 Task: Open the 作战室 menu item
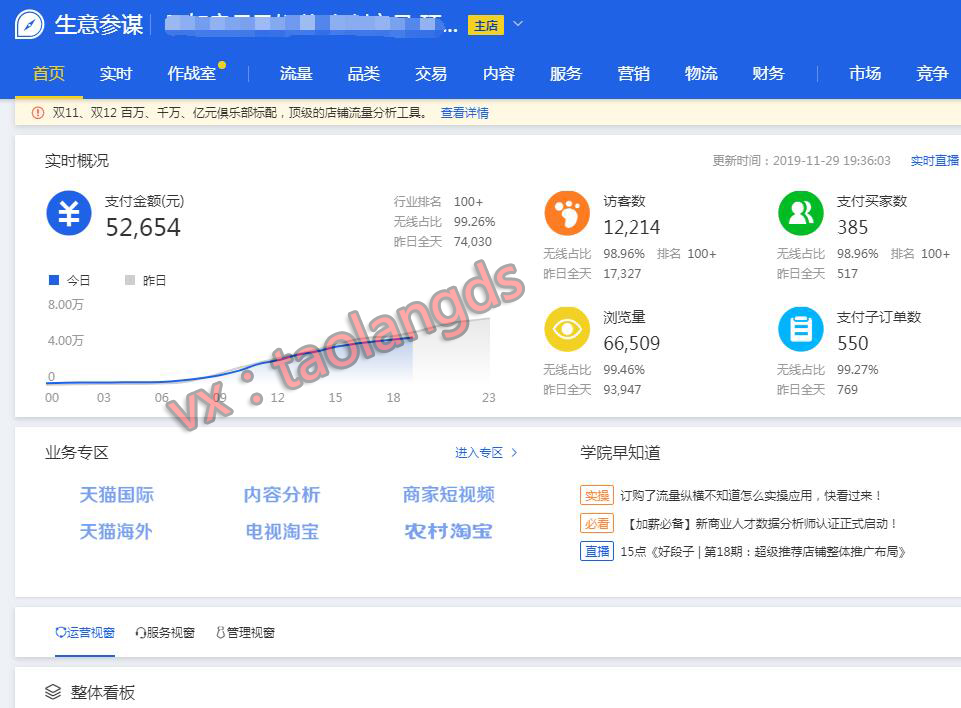(192, 74)
